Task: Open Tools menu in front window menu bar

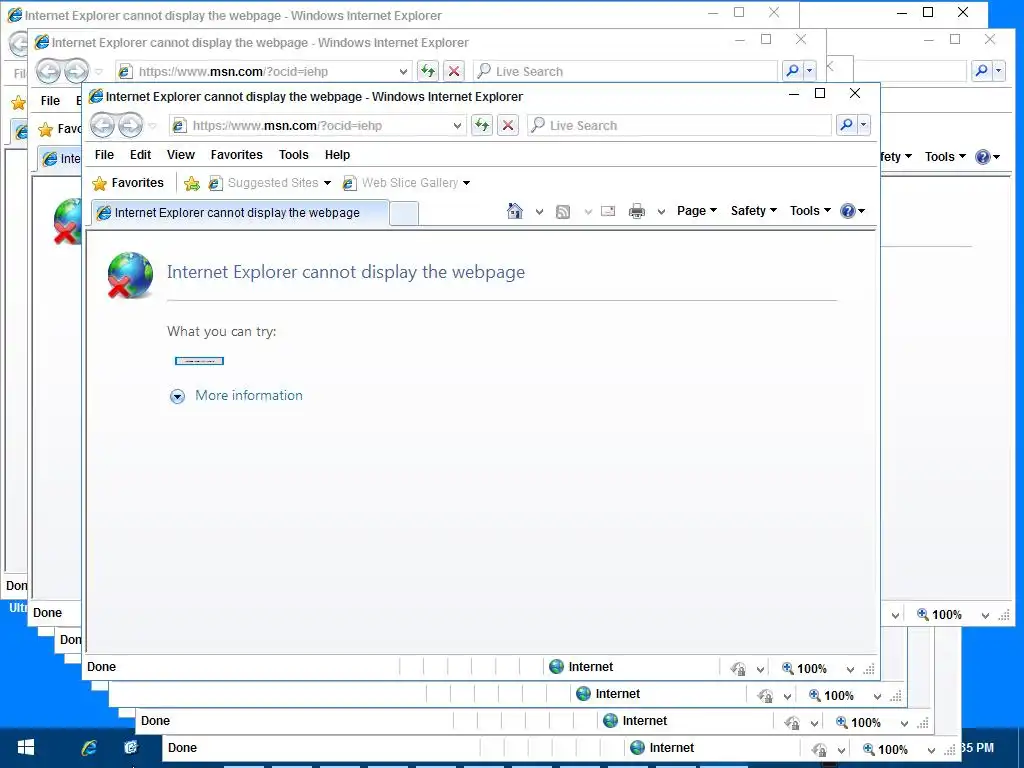Action: 293,155
